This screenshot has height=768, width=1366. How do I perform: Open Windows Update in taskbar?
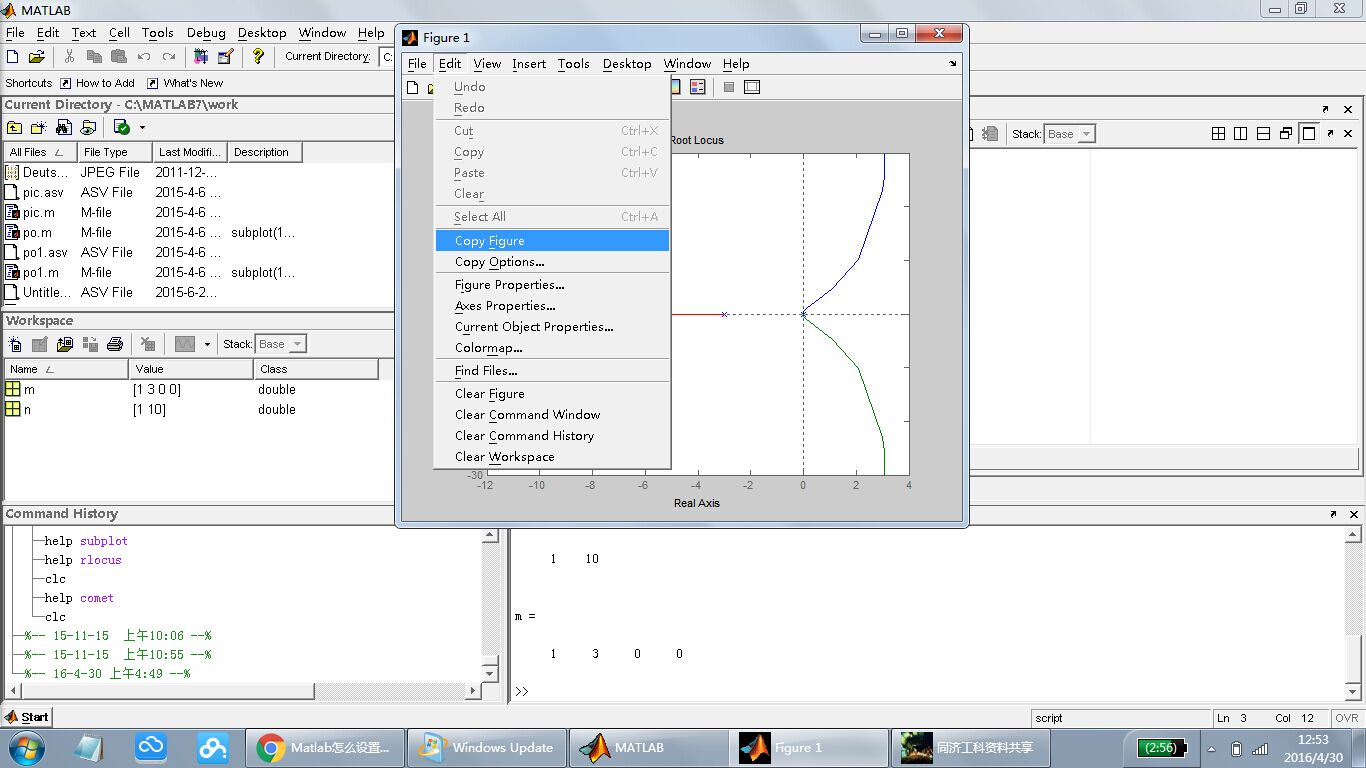pyautogui.click(x=487, y=748)
